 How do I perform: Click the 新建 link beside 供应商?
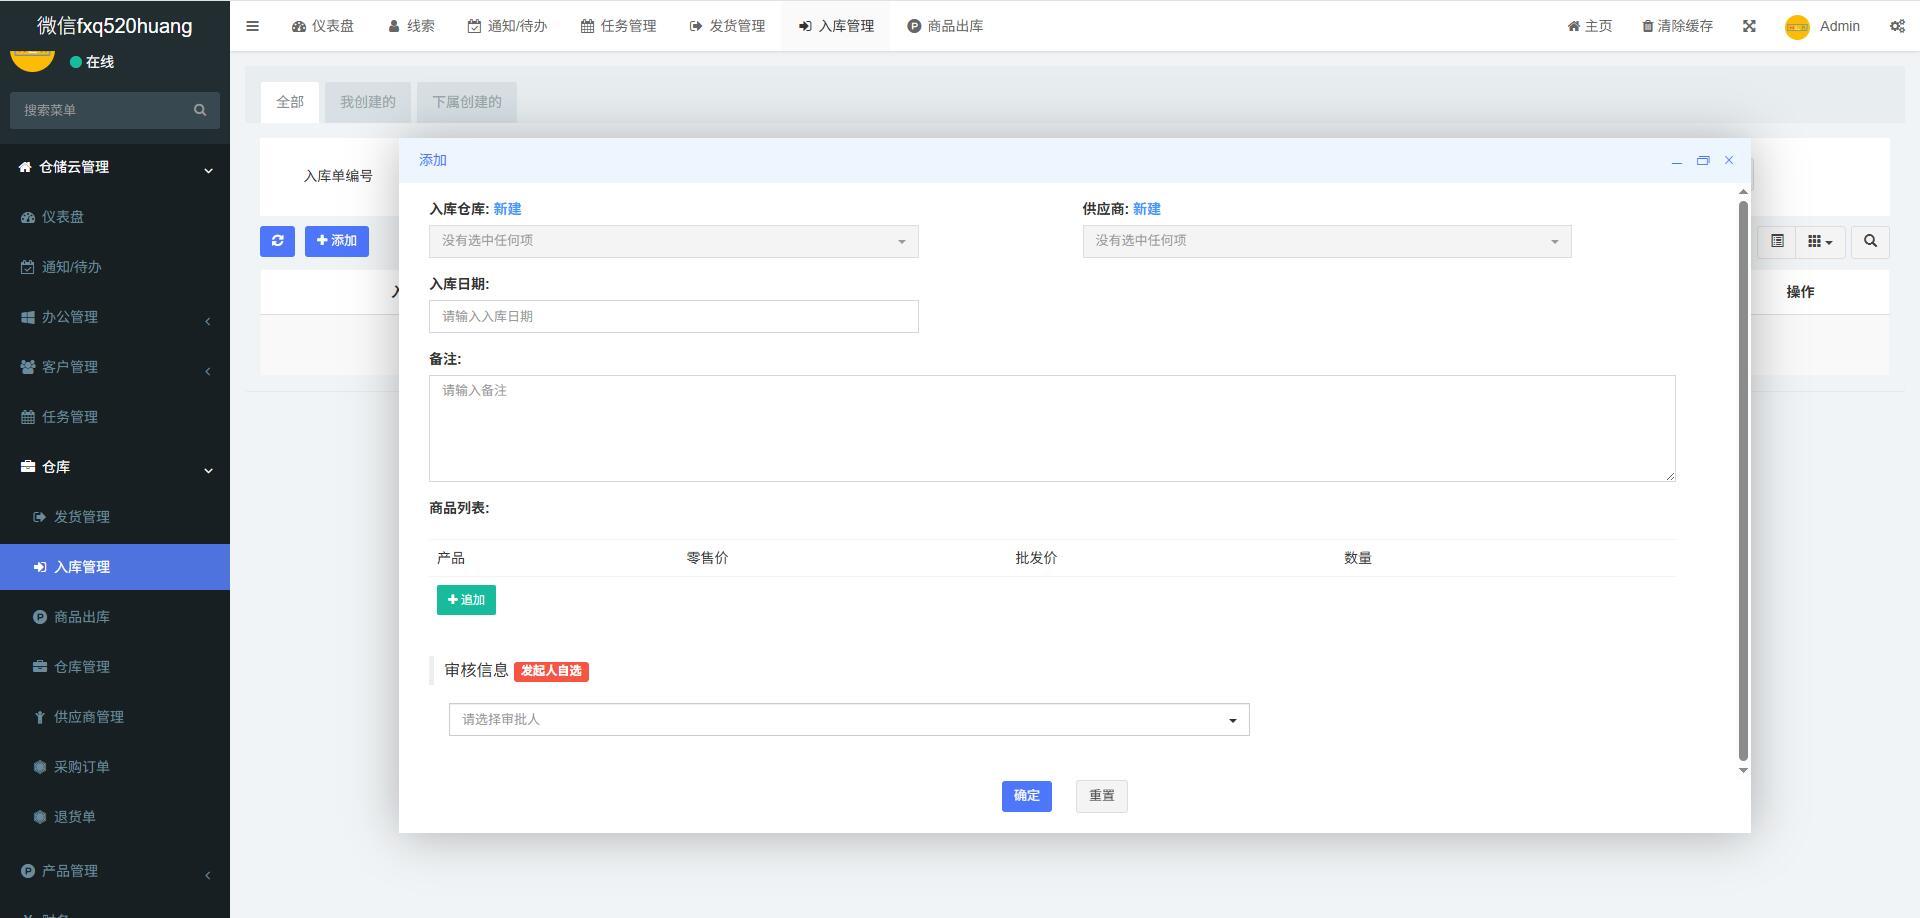[1146, 209]
